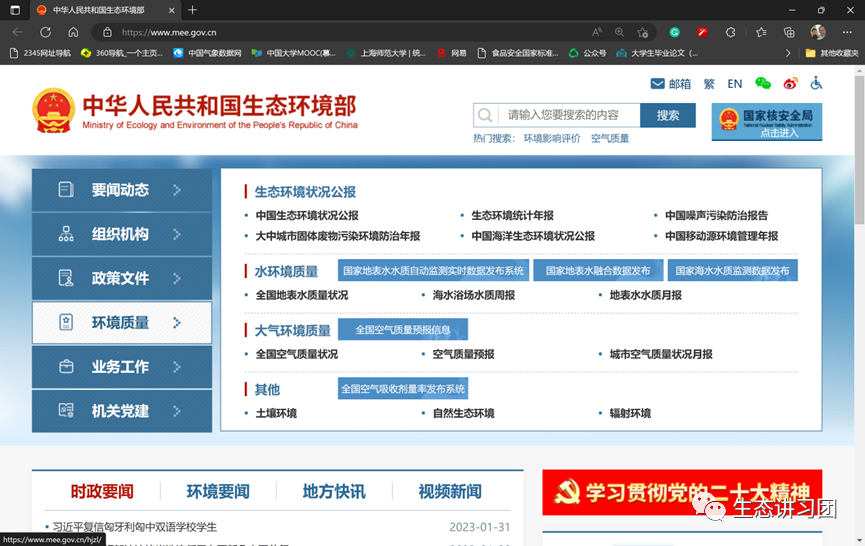
Task: Go to browser home page icon
Action: coord(73,32)
